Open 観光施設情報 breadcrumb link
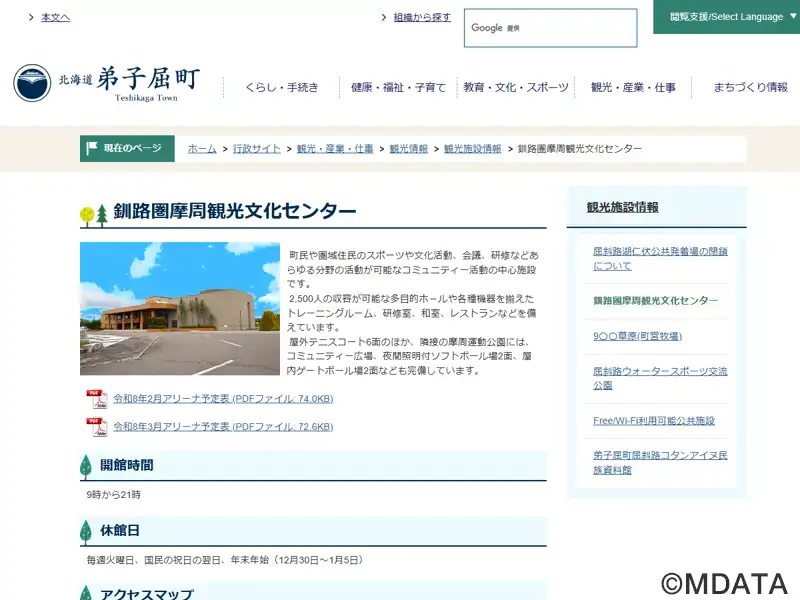The image size is (800, 600). pyautogui.click(x=473, y=149)
